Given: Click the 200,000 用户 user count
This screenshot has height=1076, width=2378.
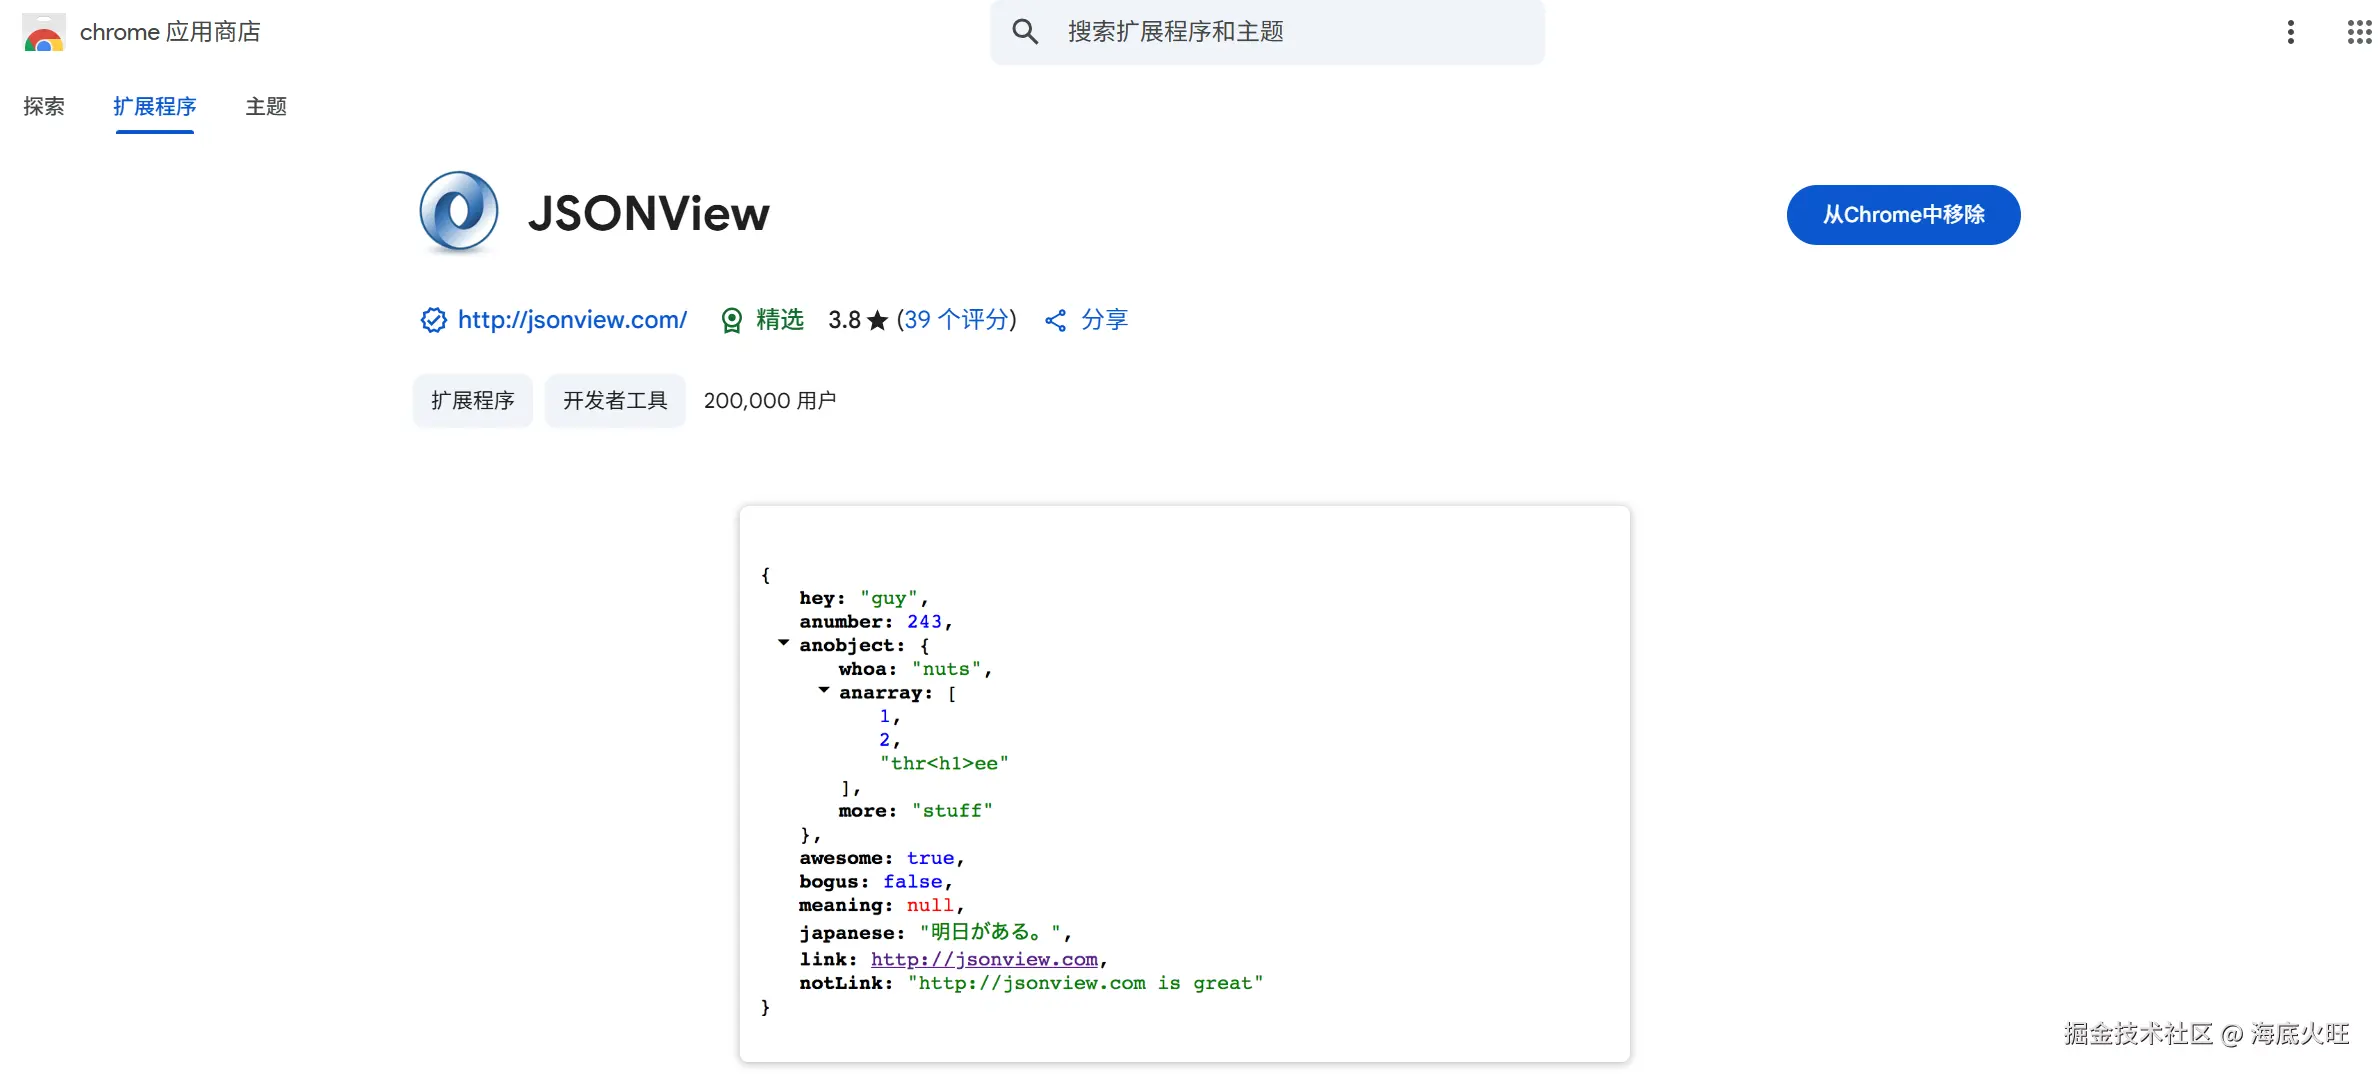Looking at the screenshot, I should (770, 400).
